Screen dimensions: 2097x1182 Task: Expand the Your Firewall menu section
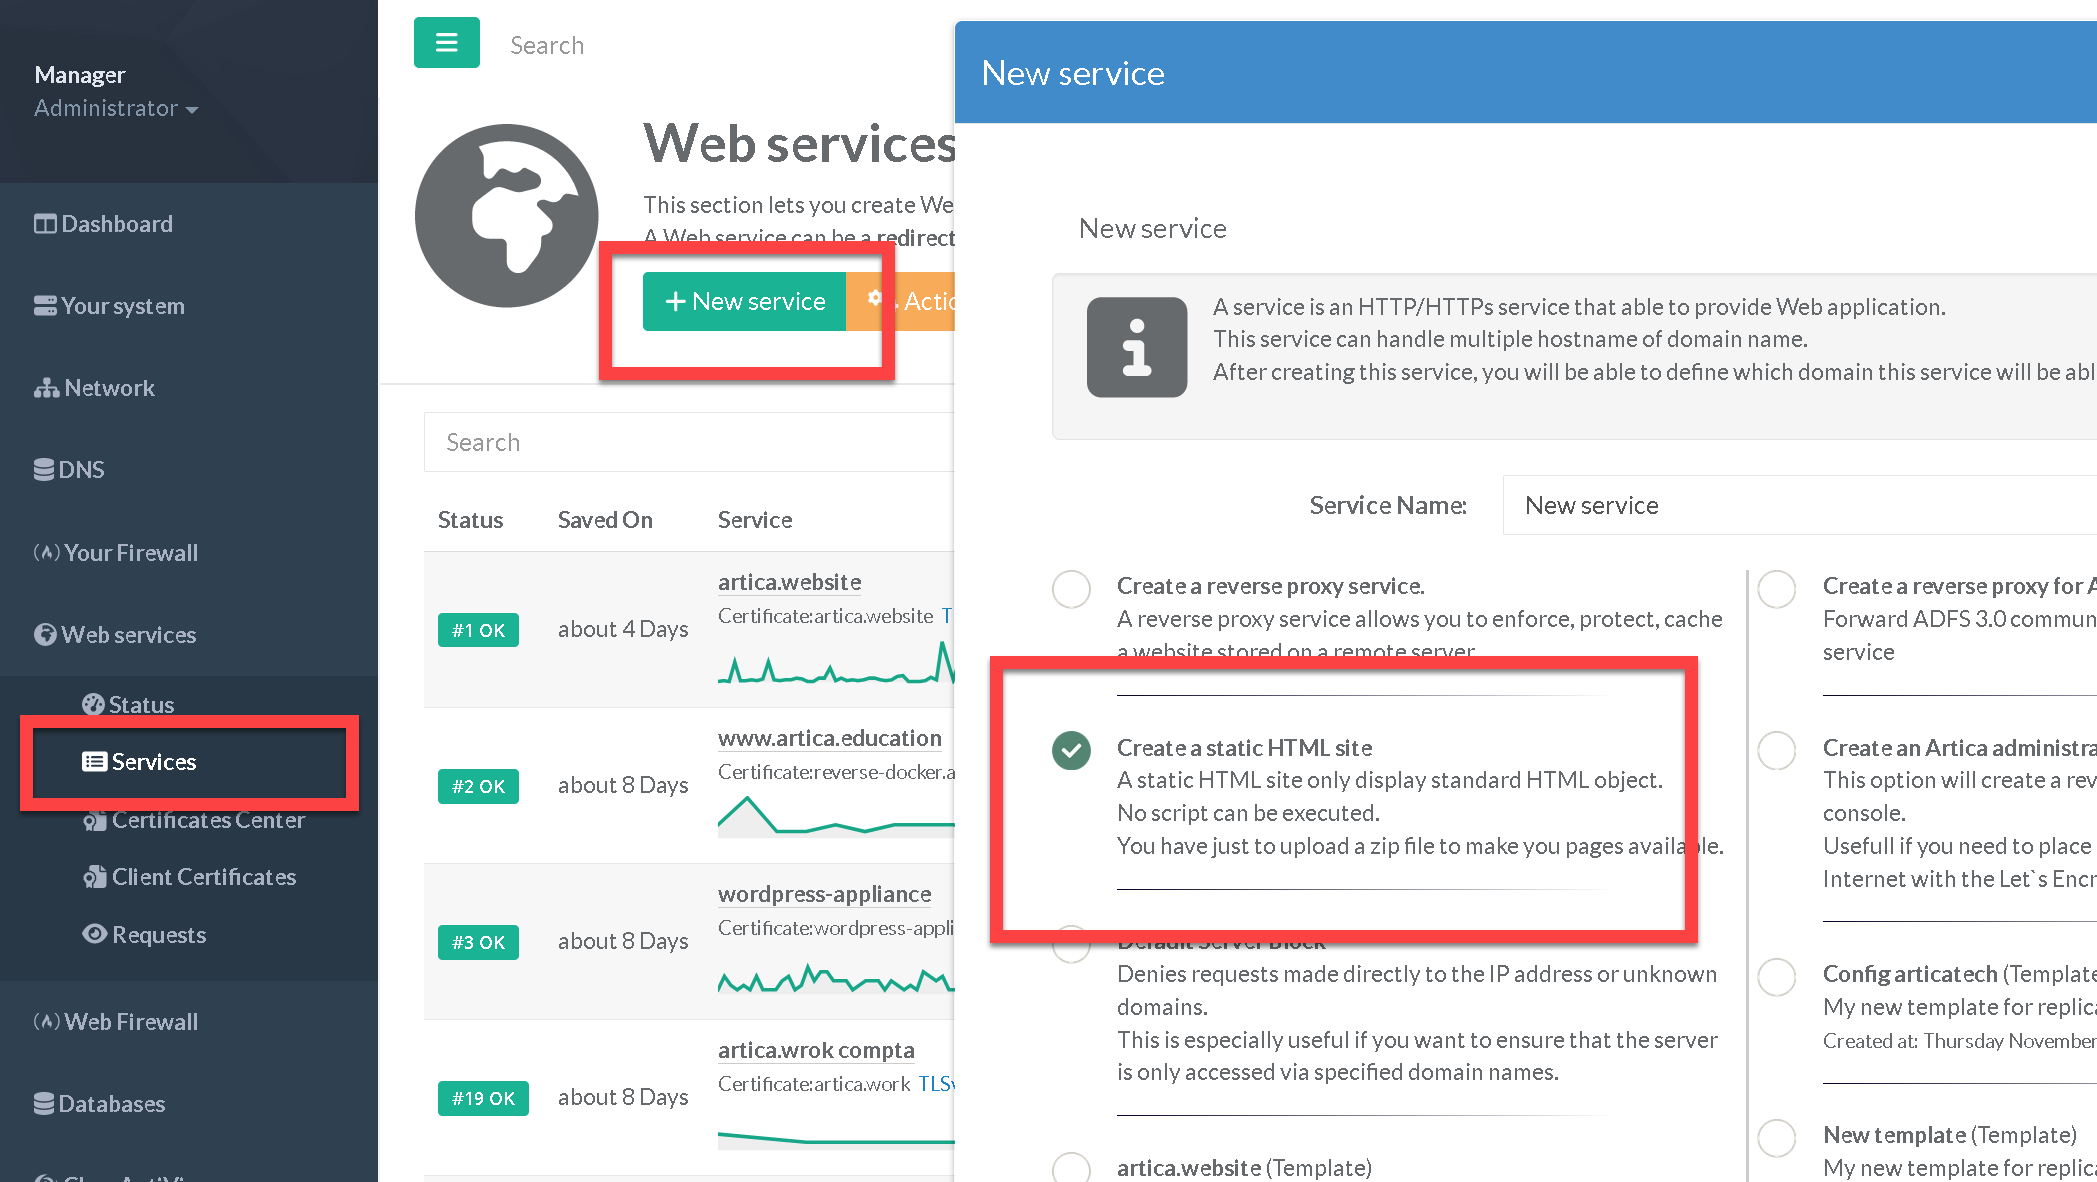[130, 553]
